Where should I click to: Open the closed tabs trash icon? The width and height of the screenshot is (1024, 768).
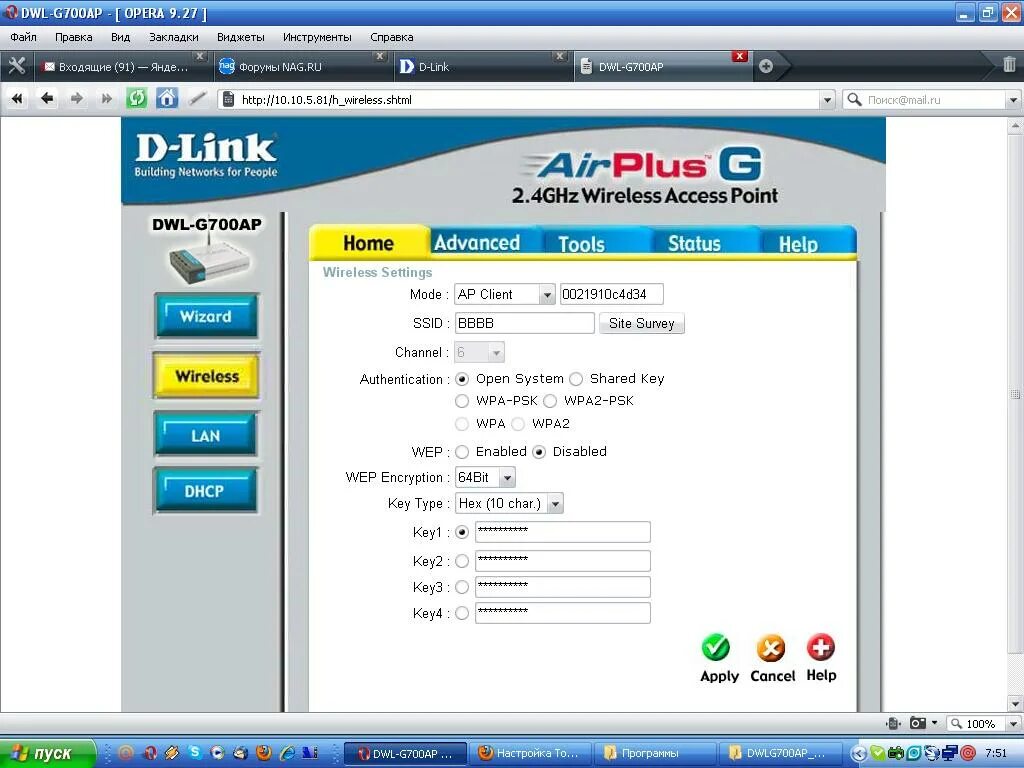click(1009, 64)
